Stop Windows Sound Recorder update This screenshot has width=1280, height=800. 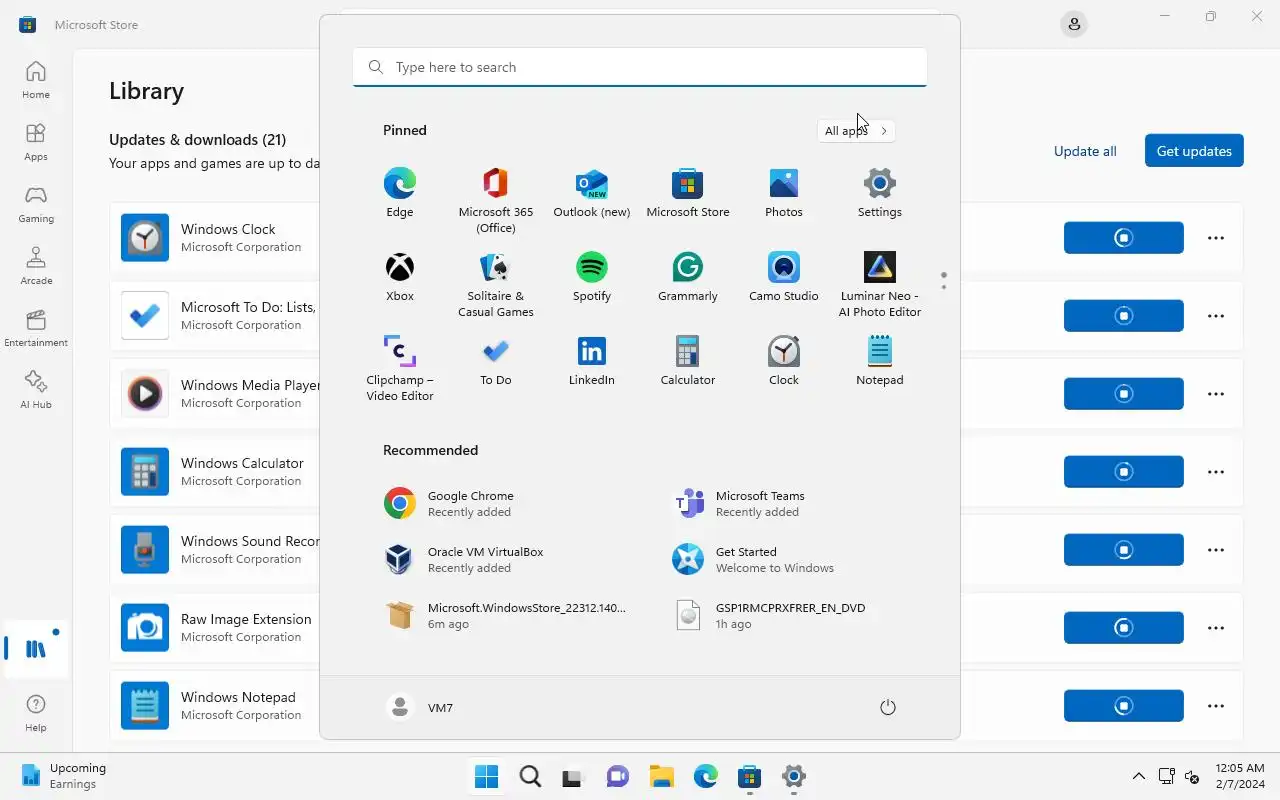click(1124, 550)
